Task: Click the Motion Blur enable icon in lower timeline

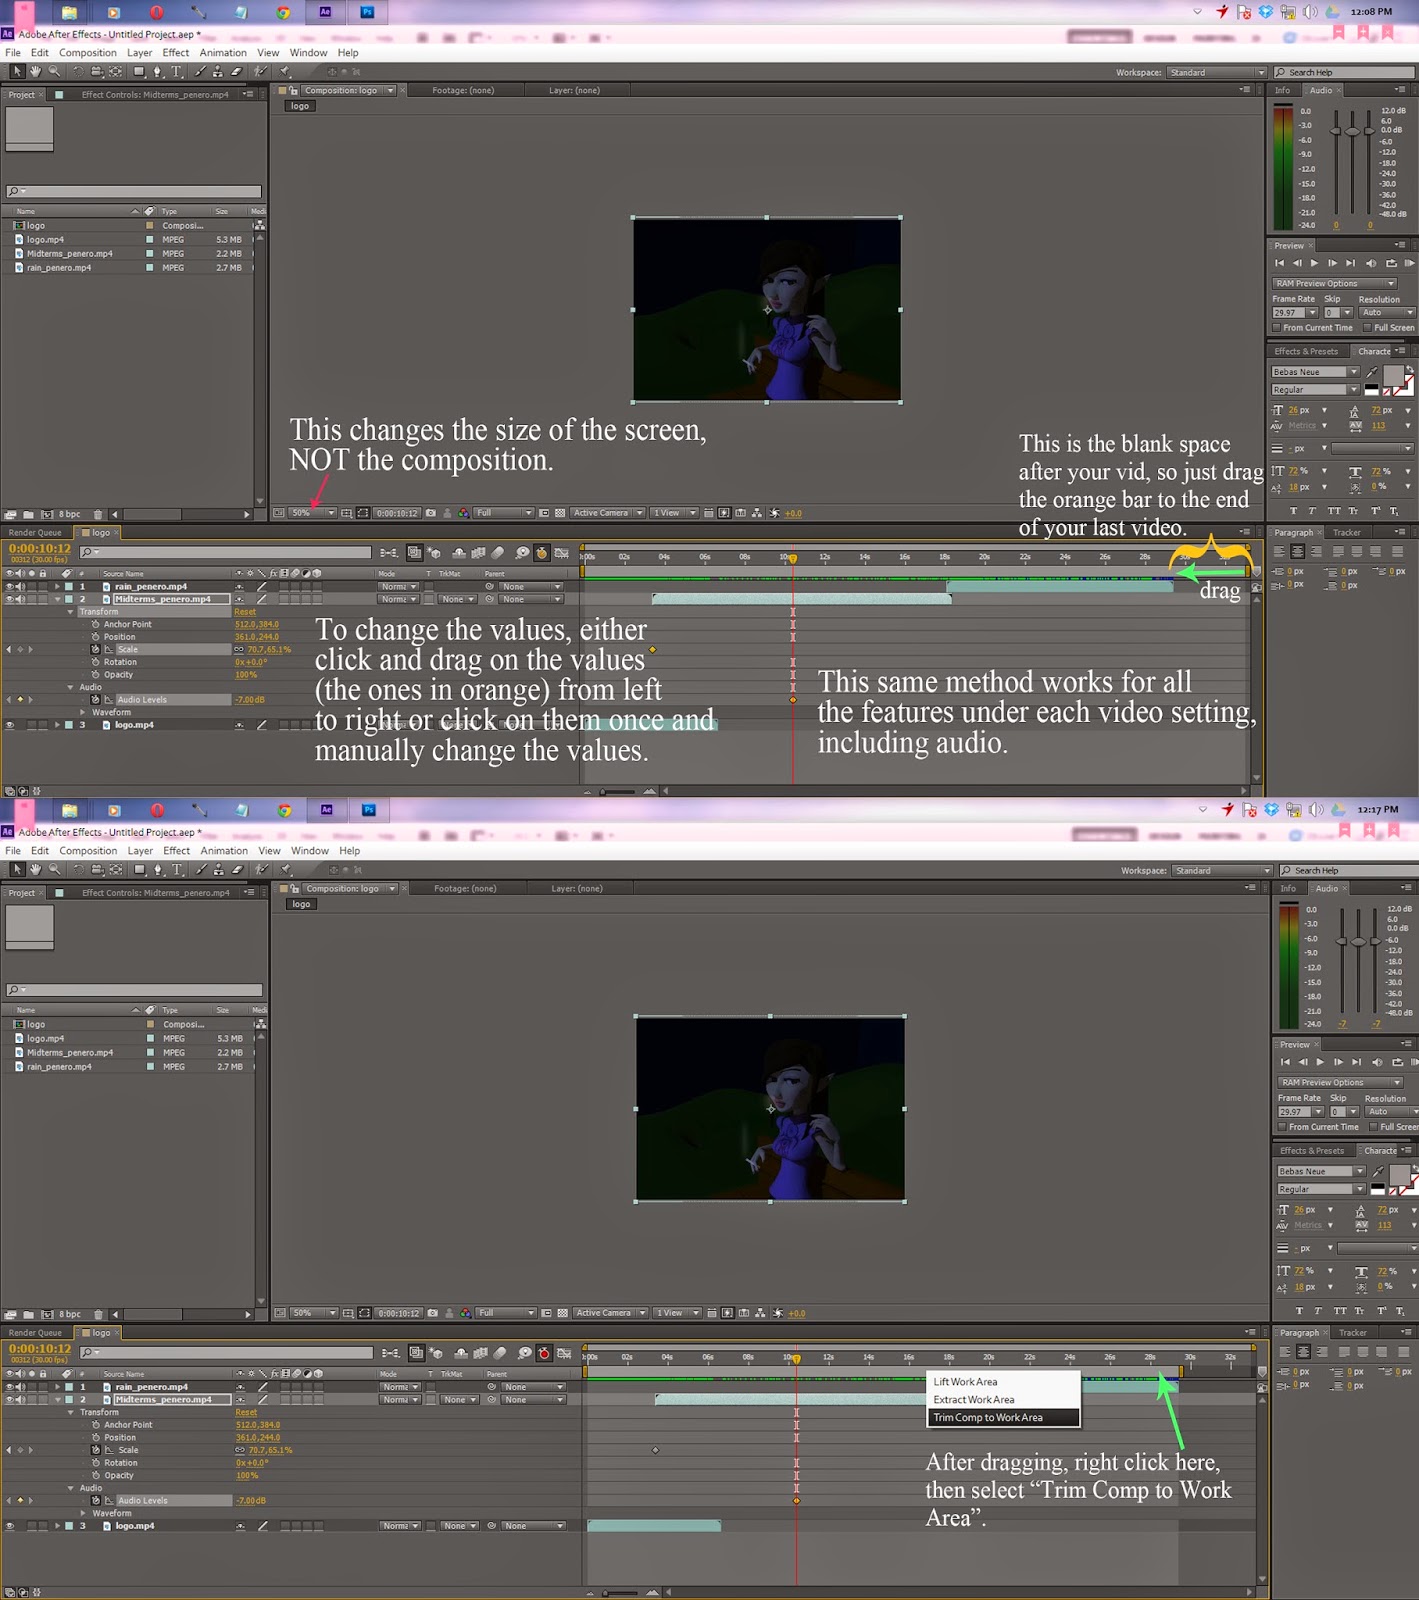Action: coord(500,1353)
